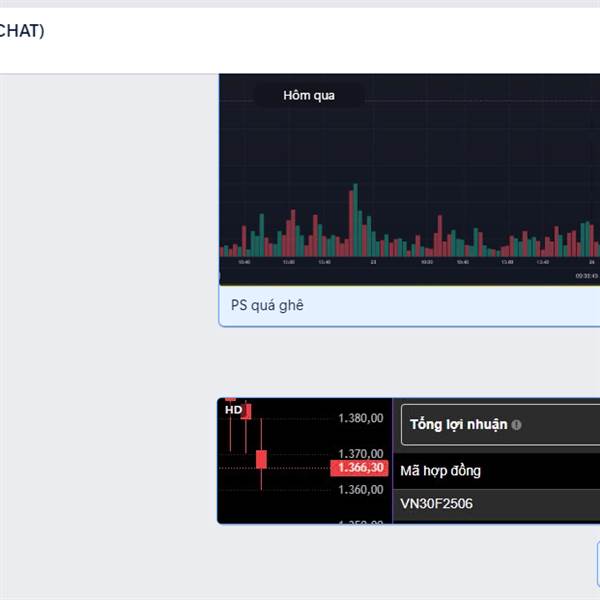Click the 1.370,00 price axis label
Viewport: 600px width, 600px height.
pos(360,453)
